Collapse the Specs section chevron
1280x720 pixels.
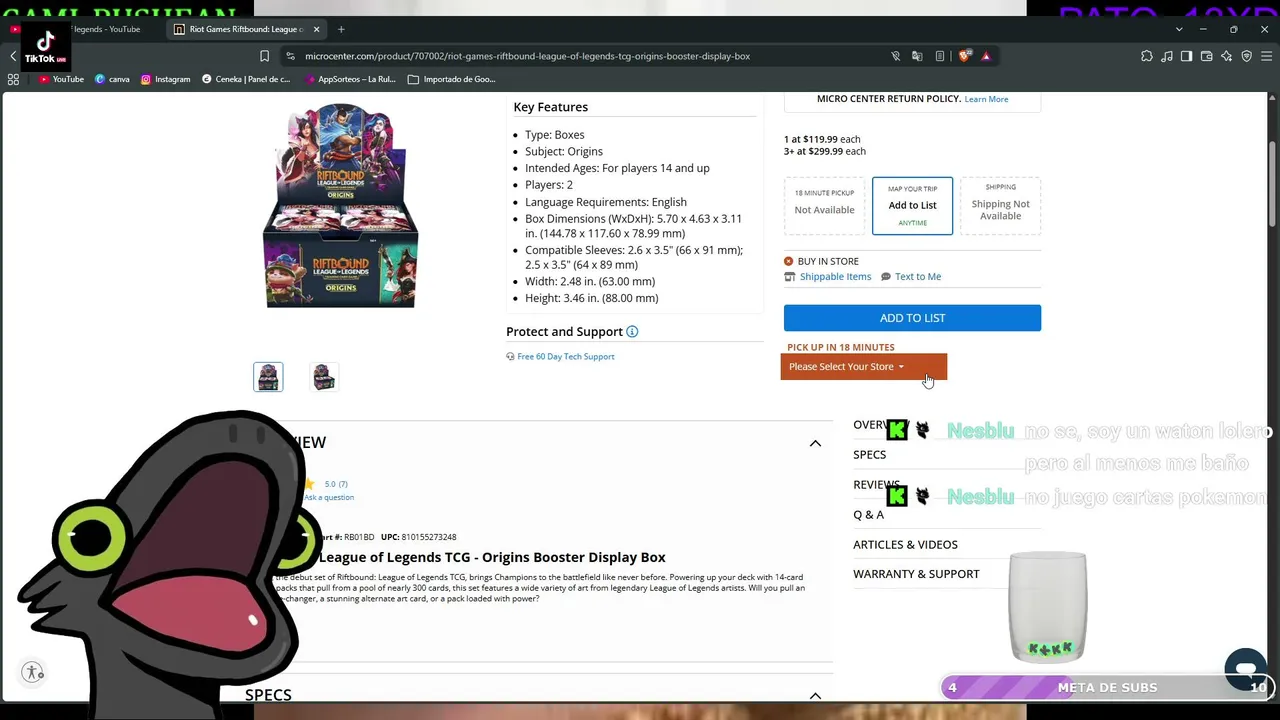(815, 695)
